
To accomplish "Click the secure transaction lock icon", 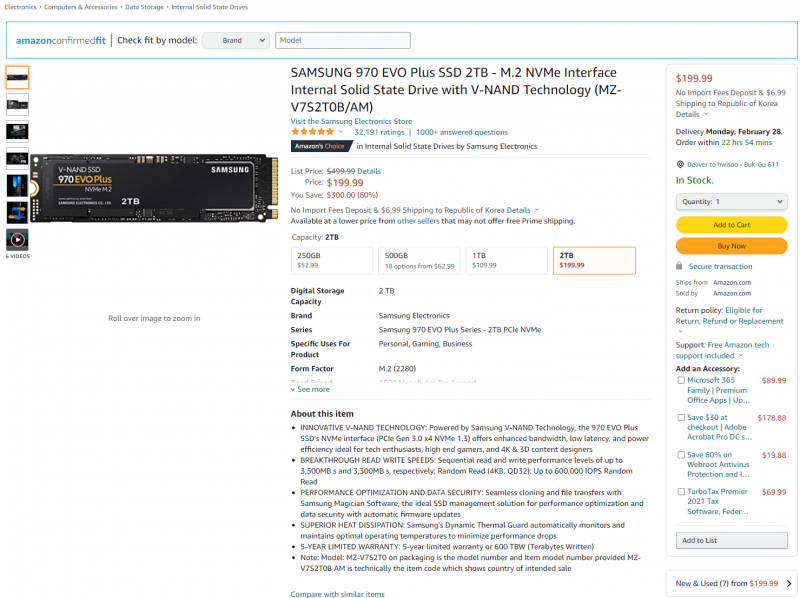I will coord(679,266).
